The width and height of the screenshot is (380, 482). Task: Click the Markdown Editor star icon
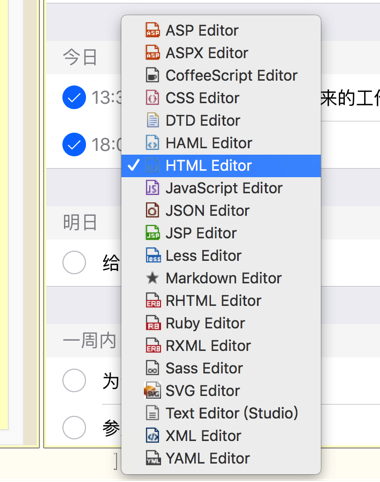click(152, 278)
